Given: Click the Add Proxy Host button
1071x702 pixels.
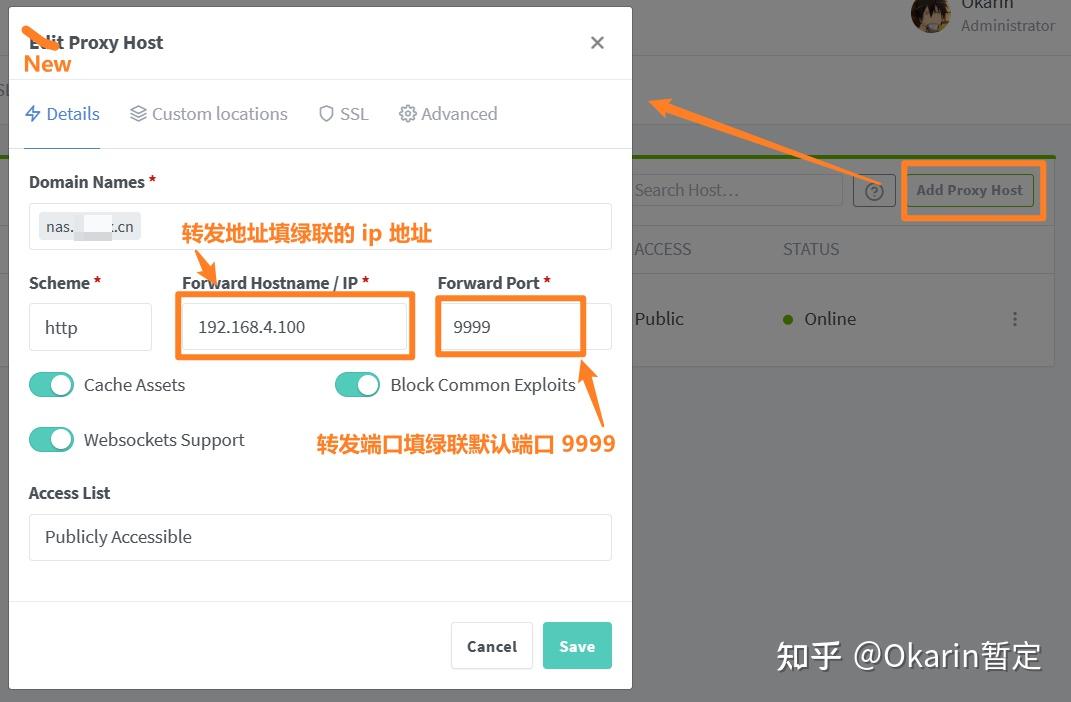Looking at the screenshot, I should click(x=969, y=190).
